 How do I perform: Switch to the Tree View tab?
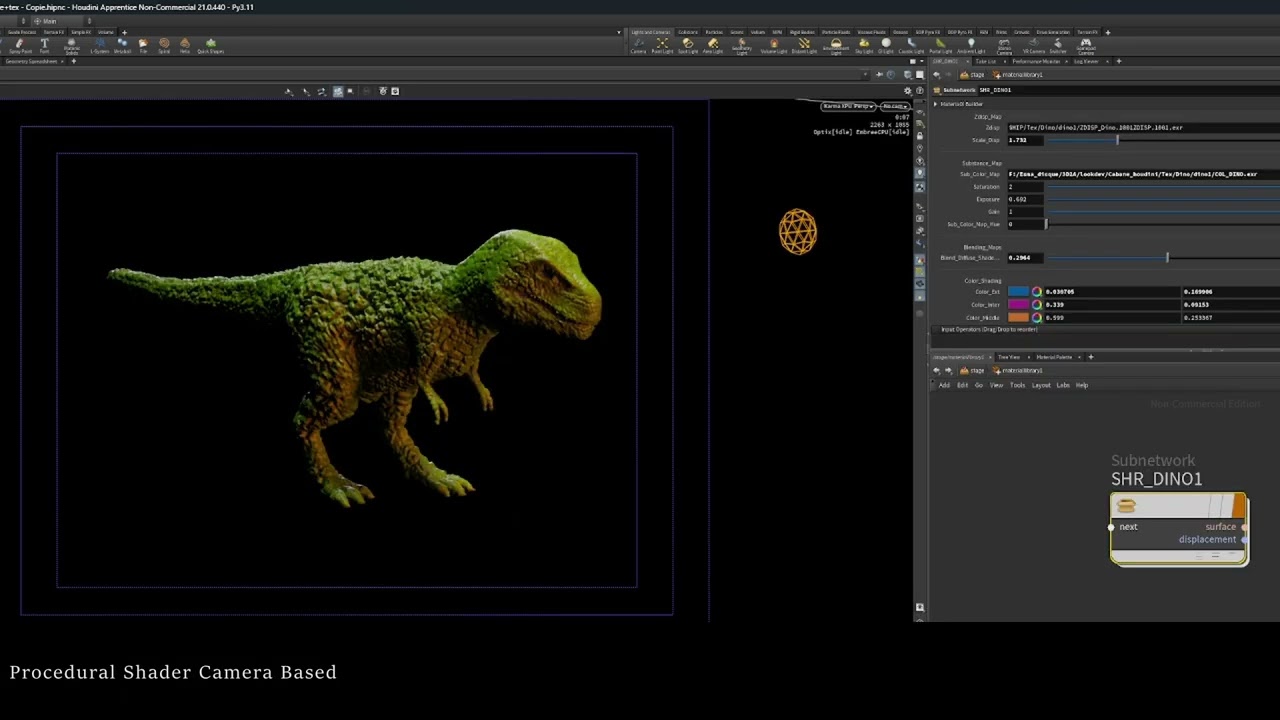1008,357
